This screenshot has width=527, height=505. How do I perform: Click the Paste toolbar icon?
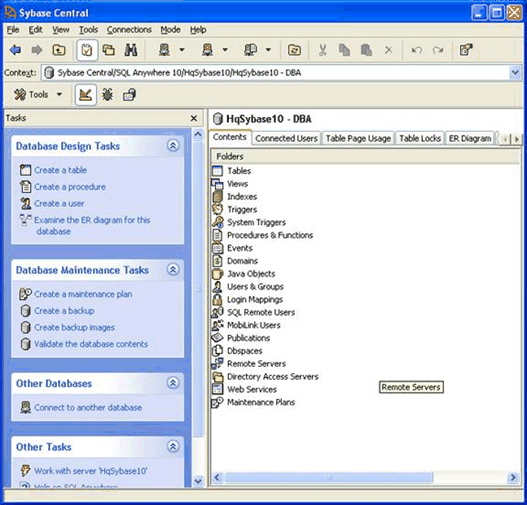(366, 50)
